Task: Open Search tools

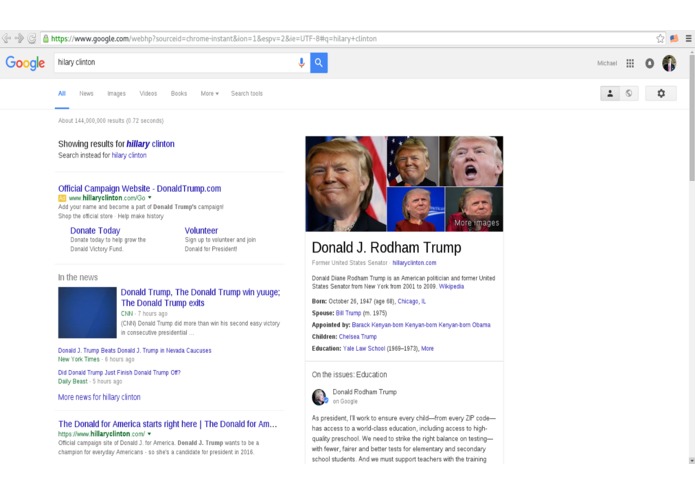Action: point(246,93)
